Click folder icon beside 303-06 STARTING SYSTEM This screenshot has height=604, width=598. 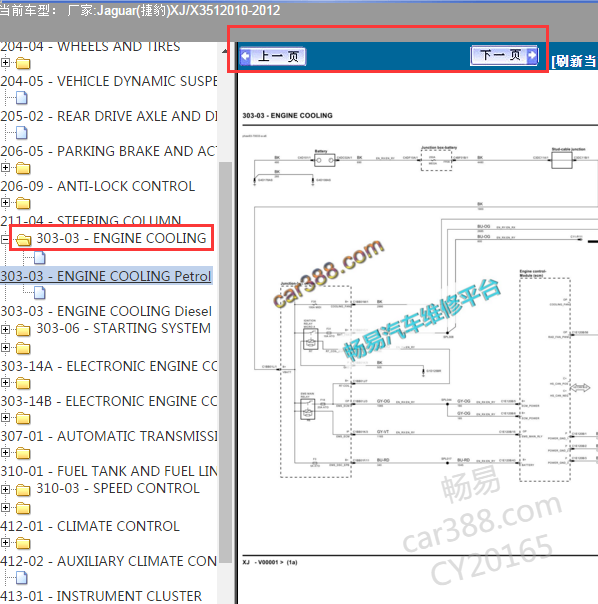coord(23,330)
